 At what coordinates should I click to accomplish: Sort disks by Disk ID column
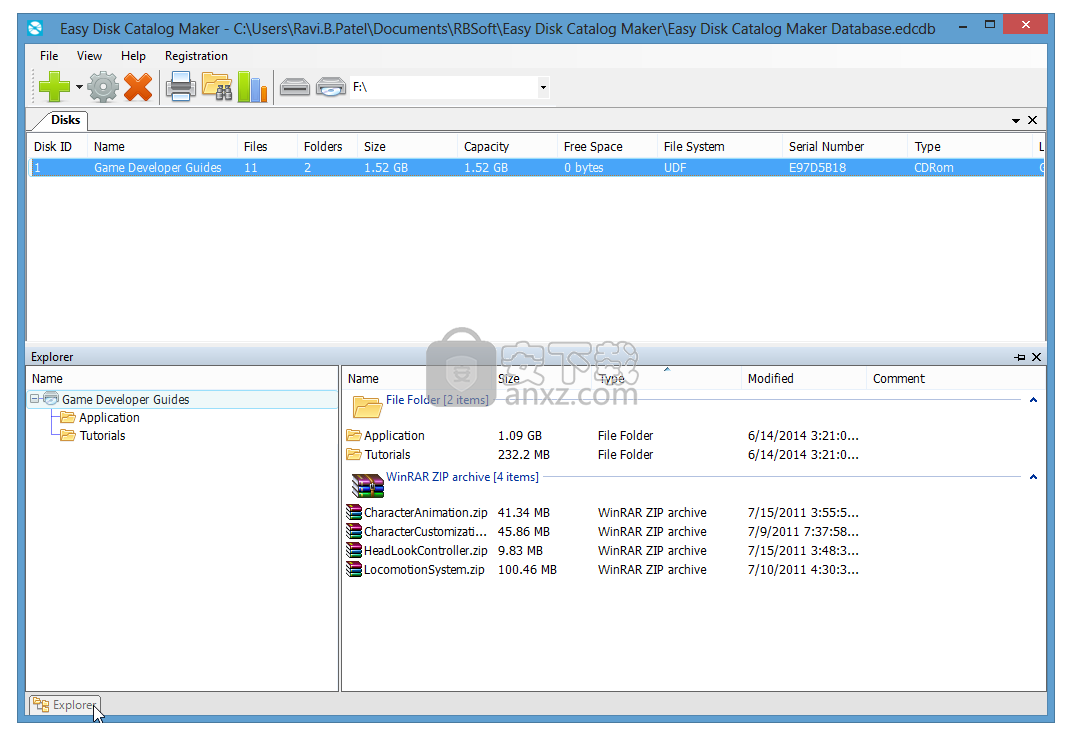[57, 147]
